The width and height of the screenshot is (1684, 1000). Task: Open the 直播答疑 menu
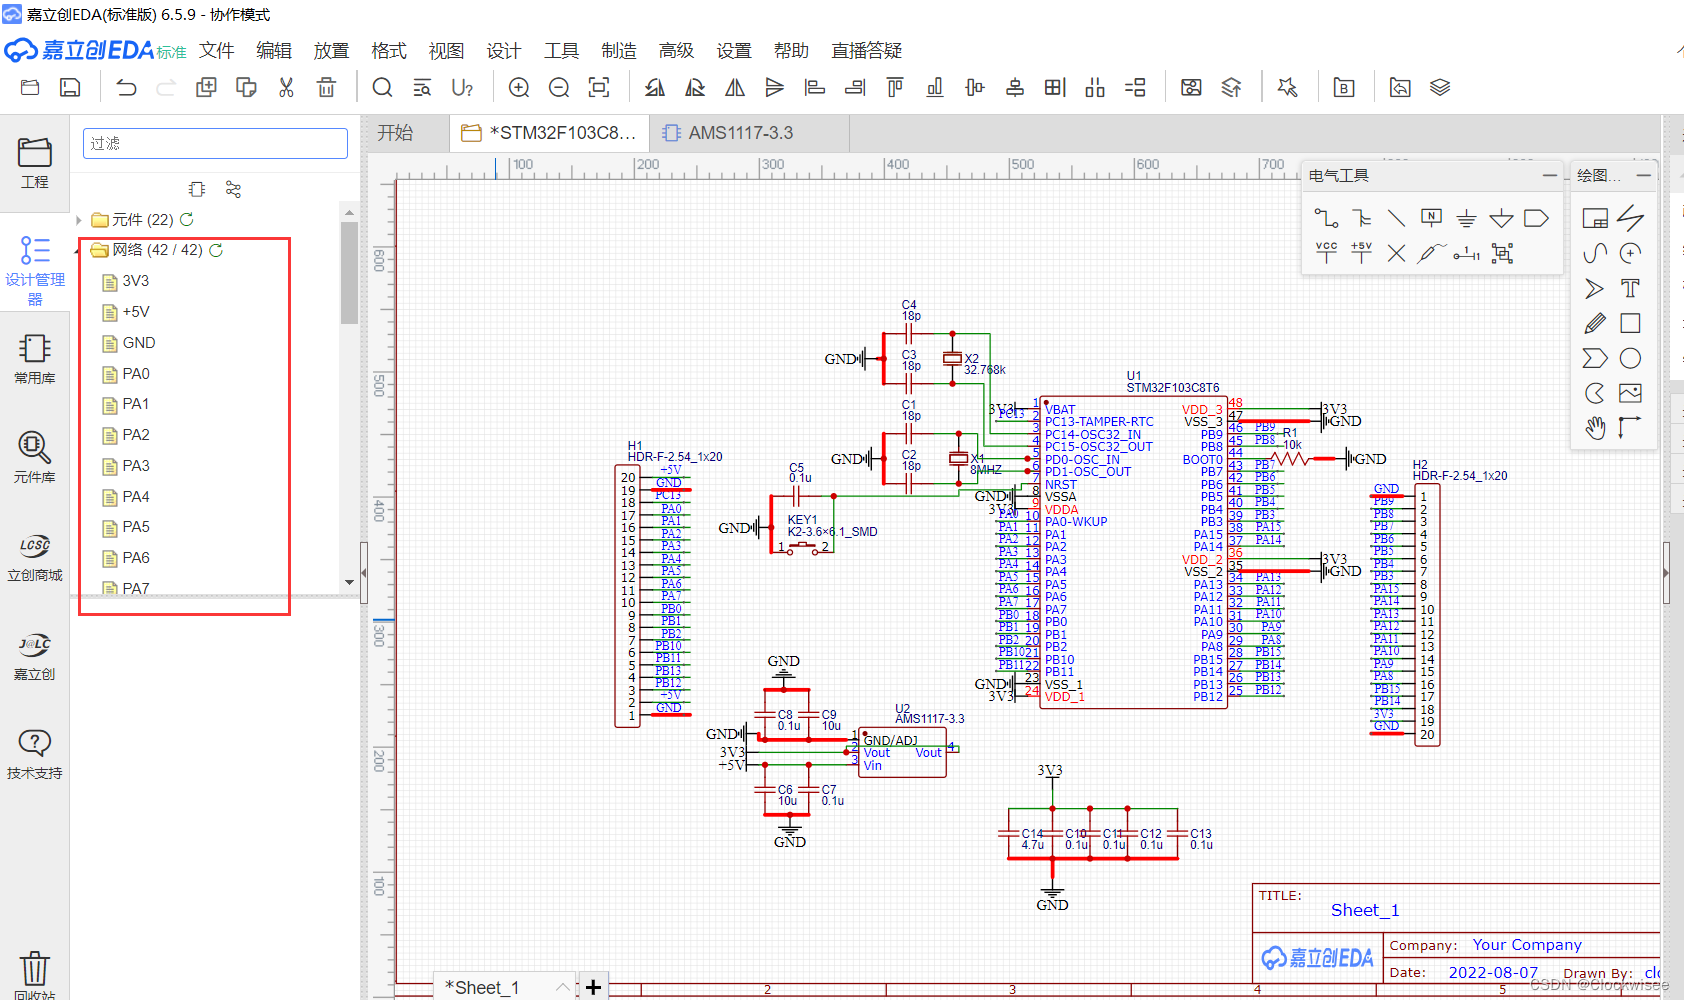click(x=867, y=51)
